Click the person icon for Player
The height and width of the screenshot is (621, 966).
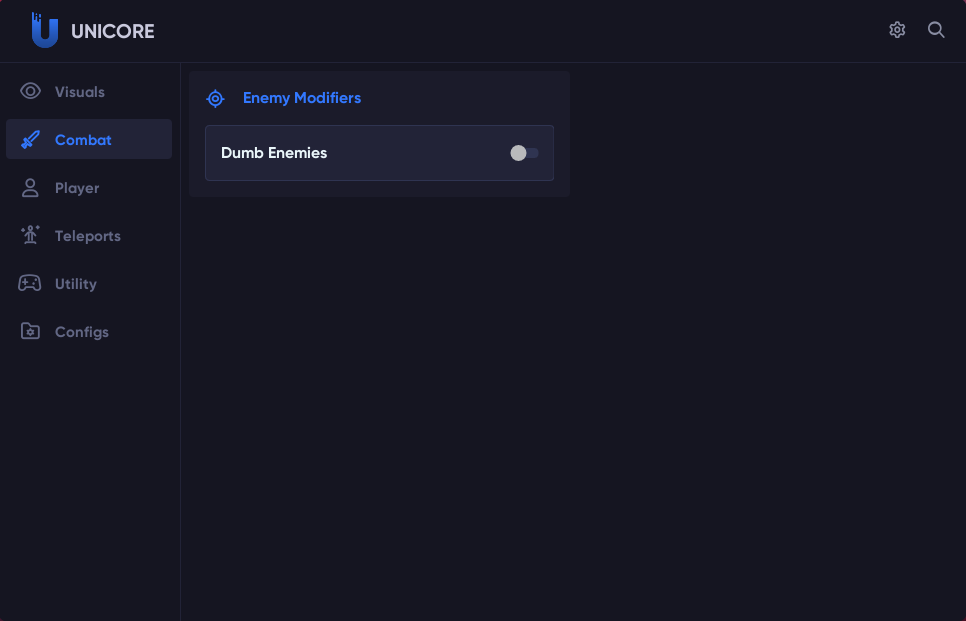[30, 188]
